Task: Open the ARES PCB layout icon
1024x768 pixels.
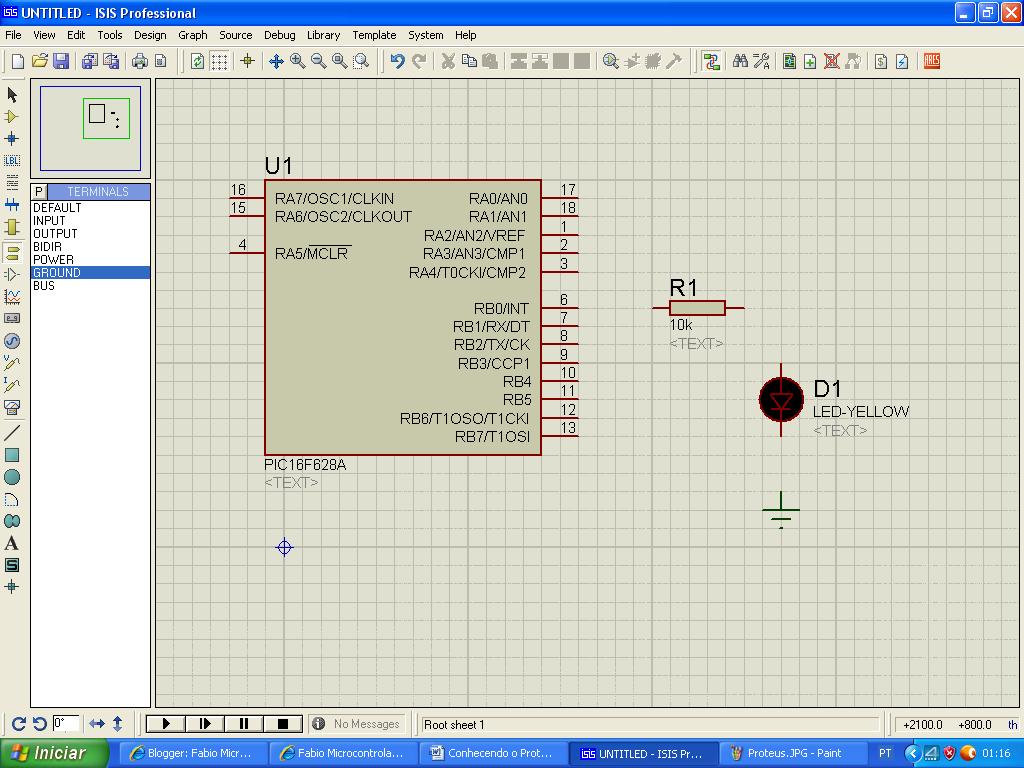Action: tap(931, 61)
